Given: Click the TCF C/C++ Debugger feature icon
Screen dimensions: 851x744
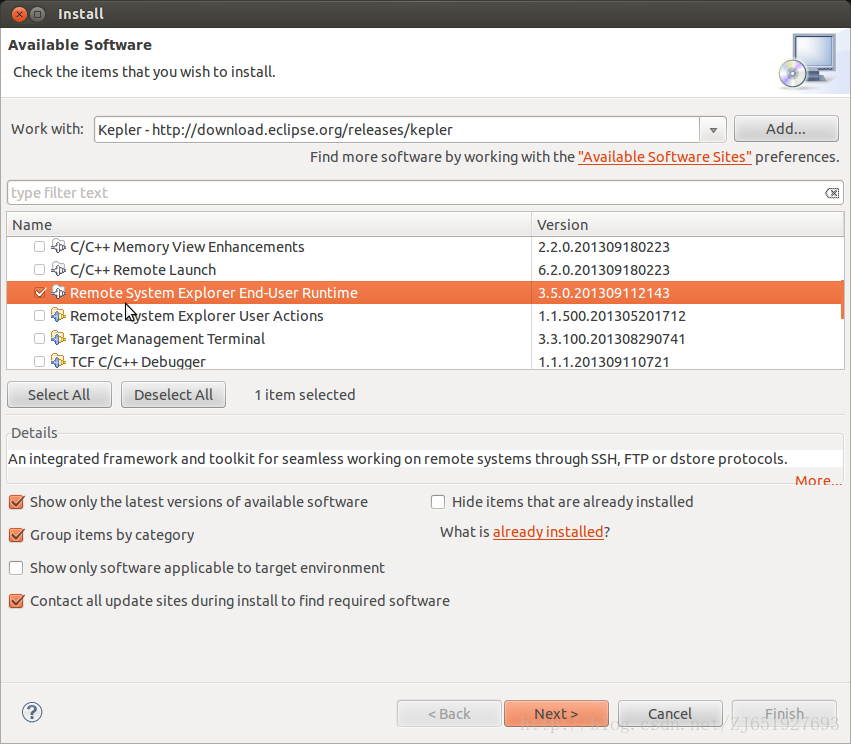Looking at the screenshot, I should [58, 361].
